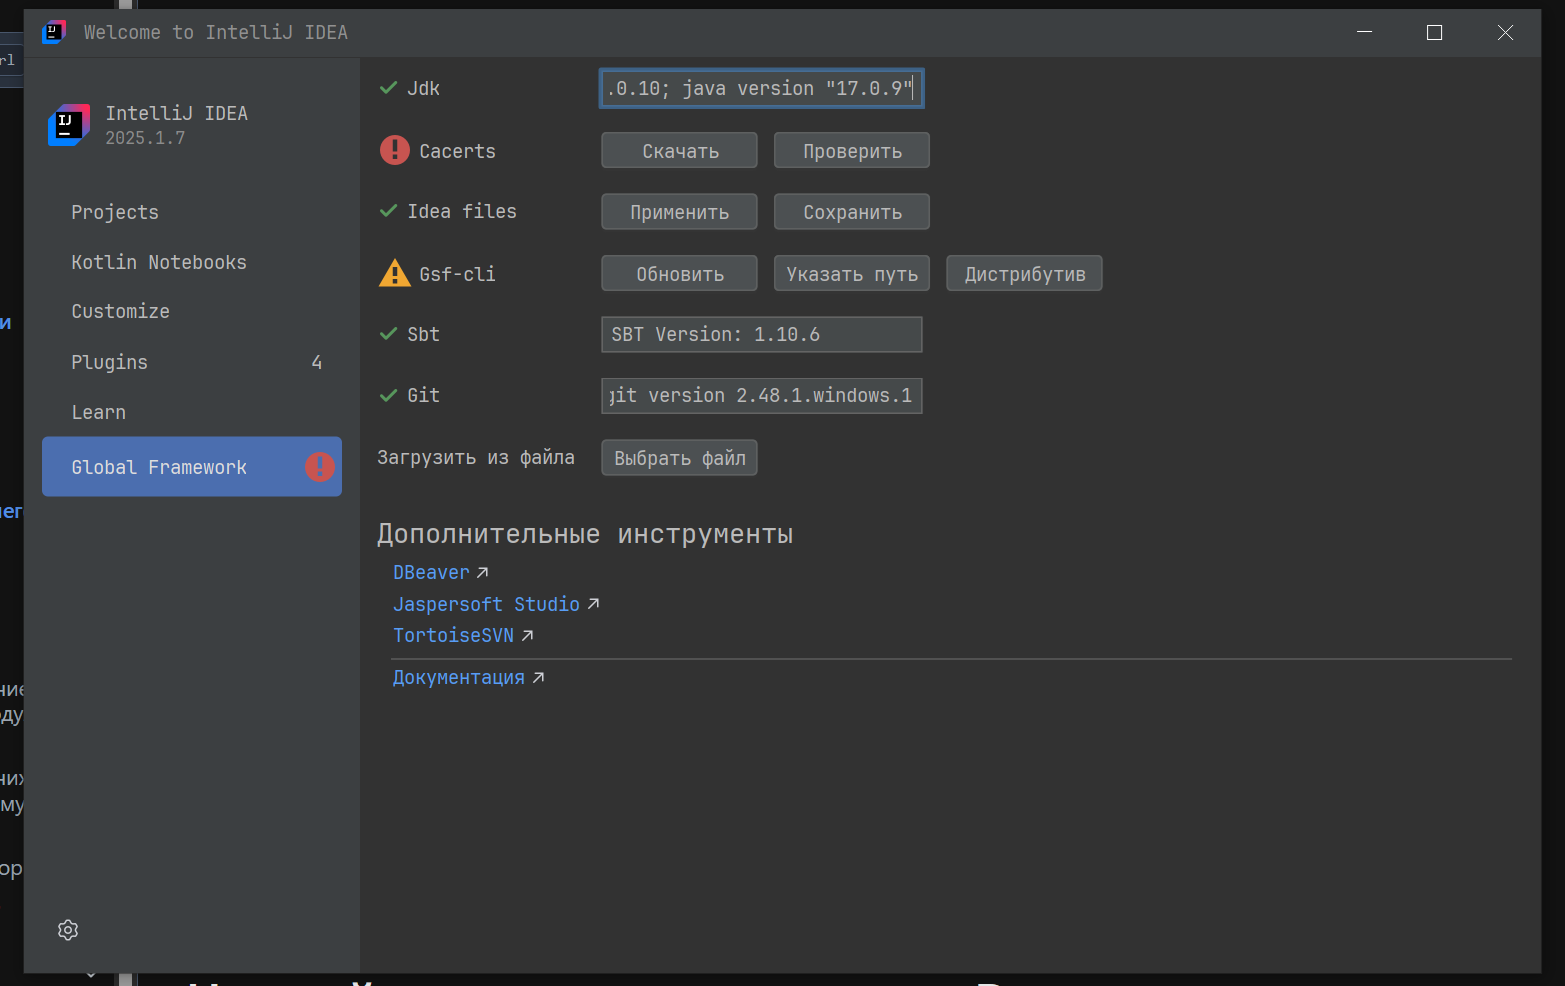This screenshot has height=986, width=1565.
Task: Click the Скачать button for Cacerts
Action: coord(679,151)
